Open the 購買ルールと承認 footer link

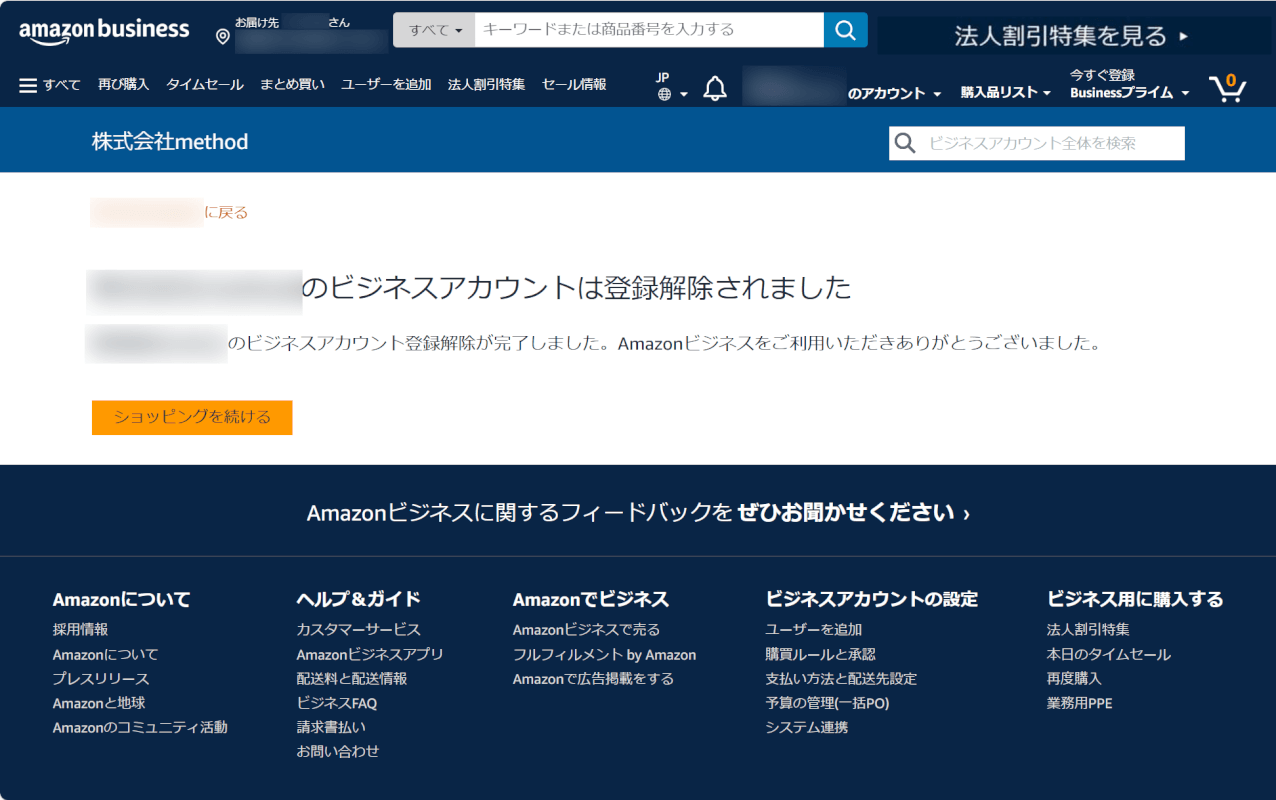(x=820, y=655)
